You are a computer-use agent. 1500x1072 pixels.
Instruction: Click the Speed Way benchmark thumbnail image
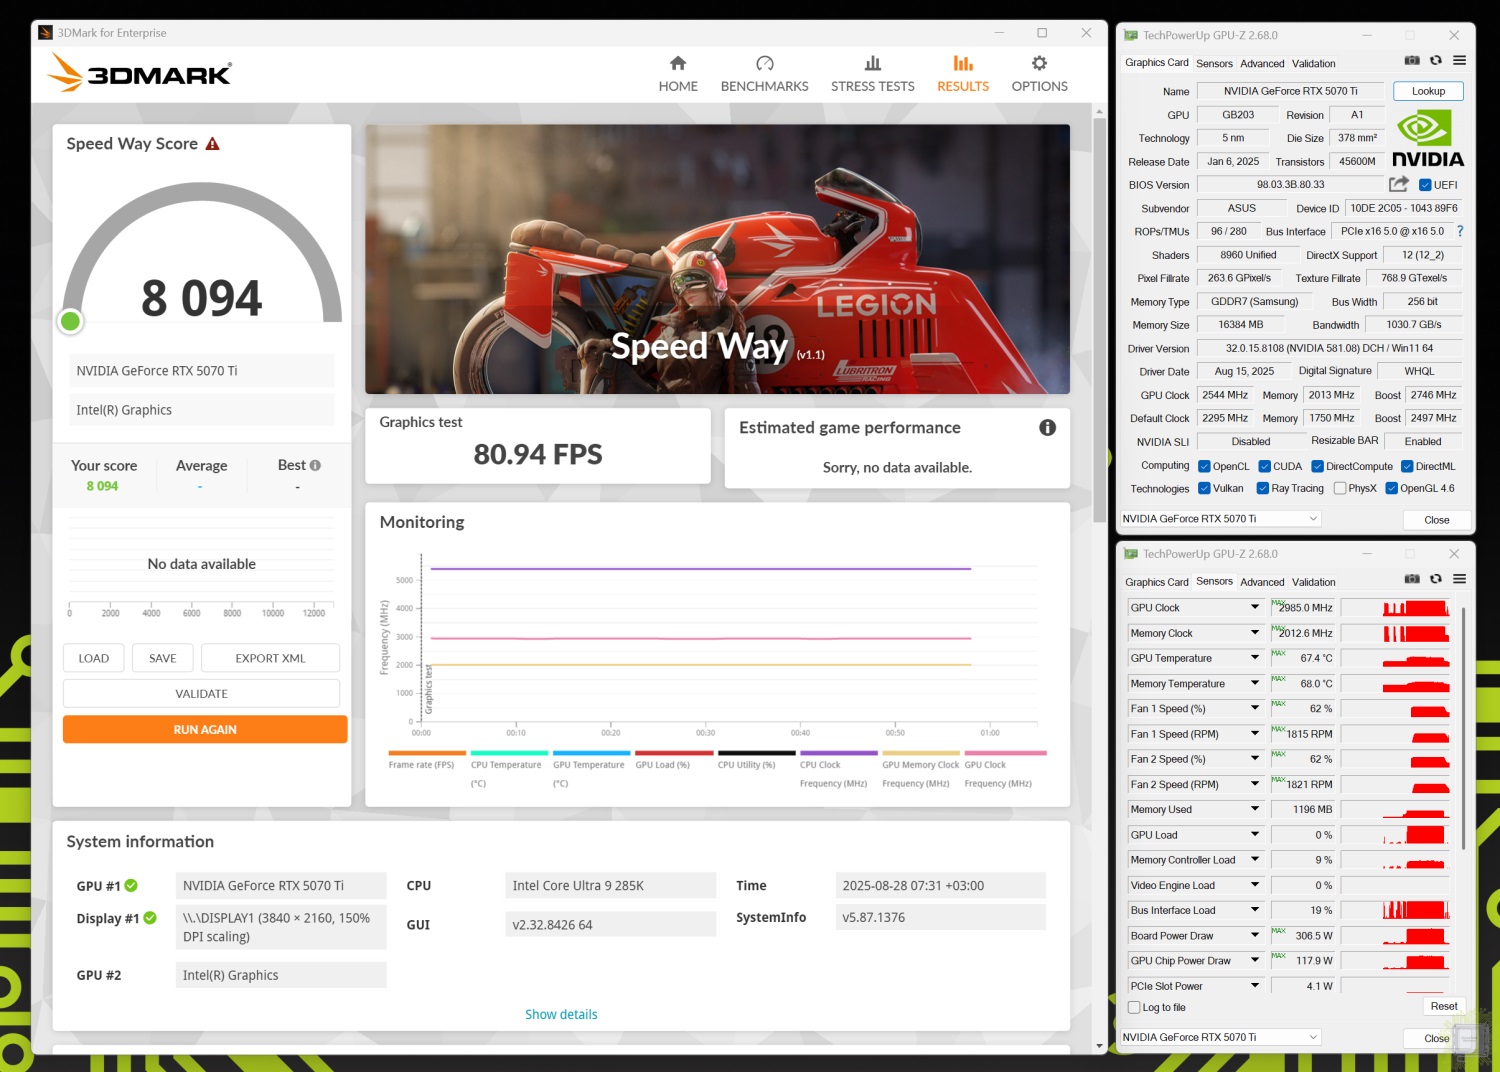coord(717,259)
